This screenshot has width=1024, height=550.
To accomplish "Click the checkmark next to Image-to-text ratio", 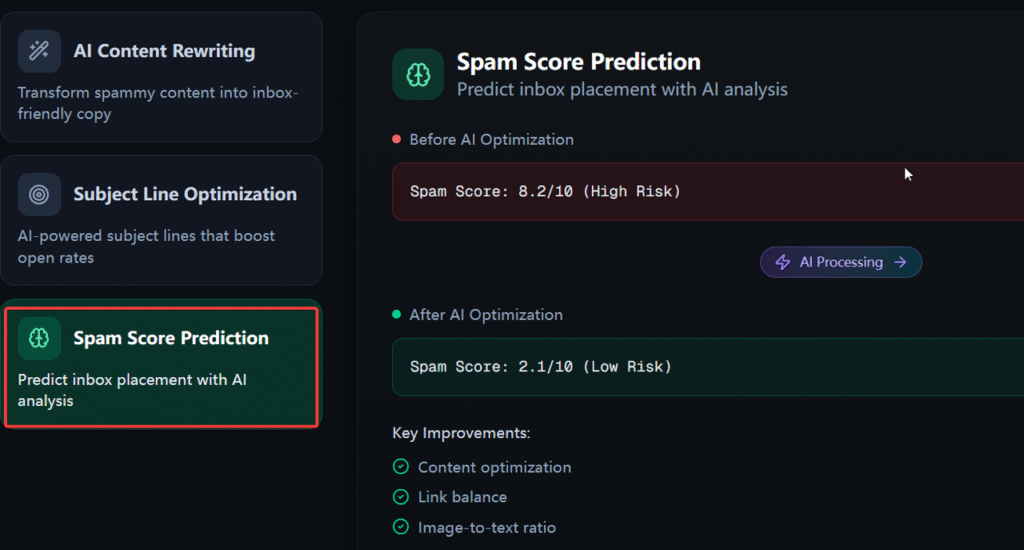I will (x=401, y=527).
